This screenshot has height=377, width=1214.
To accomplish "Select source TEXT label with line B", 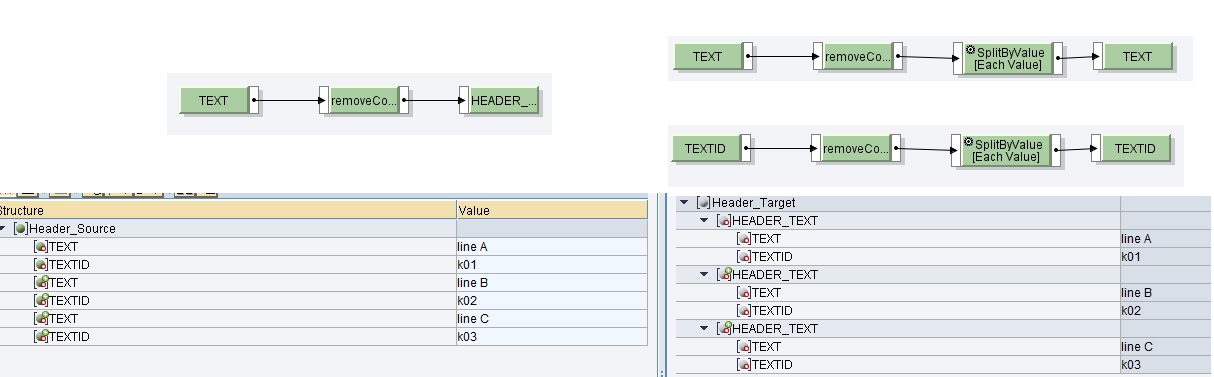I will [x=63, y=283].
